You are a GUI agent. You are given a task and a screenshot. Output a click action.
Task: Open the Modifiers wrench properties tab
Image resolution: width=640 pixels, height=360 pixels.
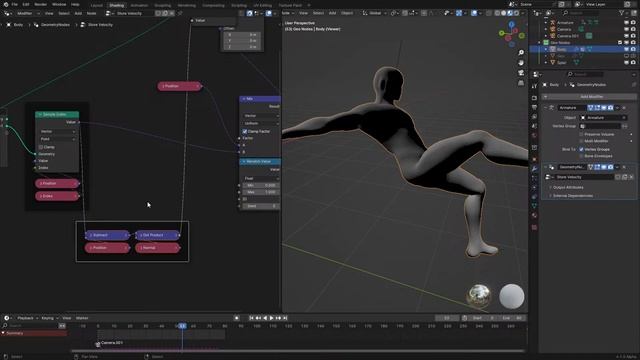(x=534, y=168)
